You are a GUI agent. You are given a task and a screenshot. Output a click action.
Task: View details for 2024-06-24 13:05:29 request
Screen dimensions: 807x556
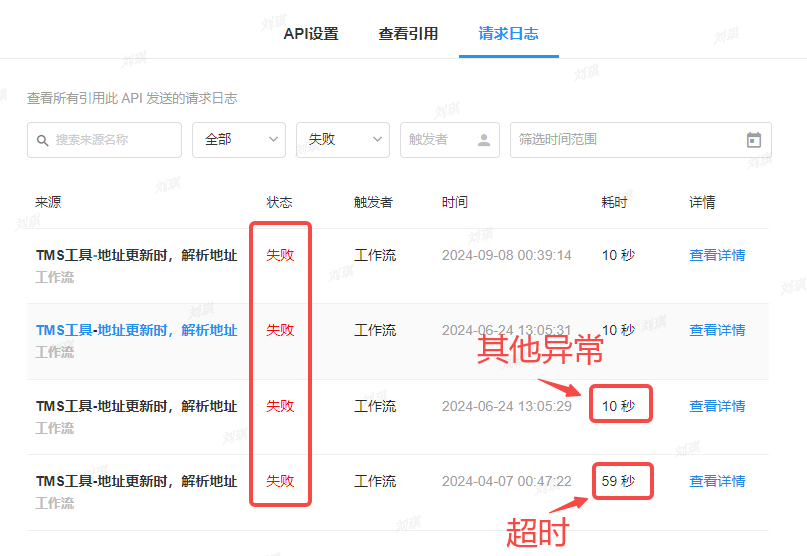point(717,406)
